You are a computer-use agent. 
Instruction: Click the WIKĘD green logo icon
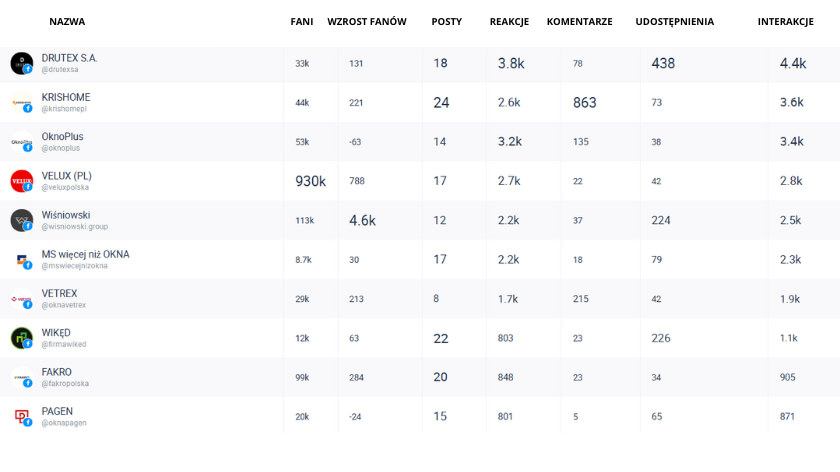(x=21, y=338)
